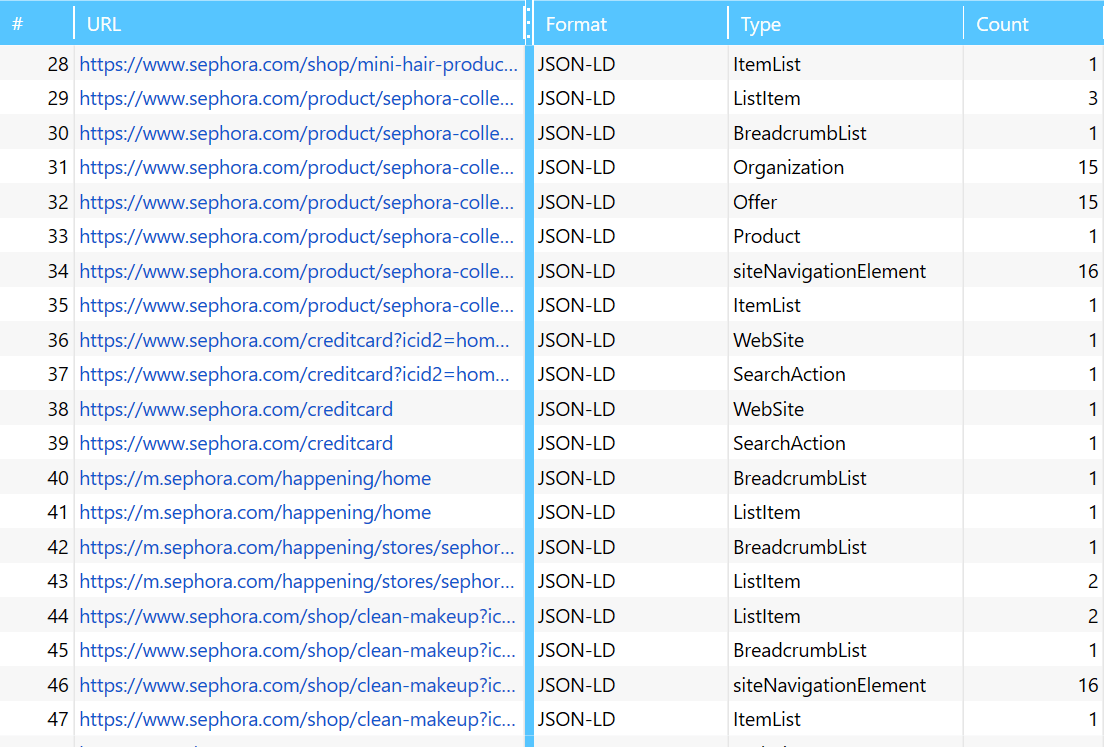The height and width of the screenshot is (747, 1105).
Task: Select the SearchAction type cell in row 37
Action: [x=846, y=375]
